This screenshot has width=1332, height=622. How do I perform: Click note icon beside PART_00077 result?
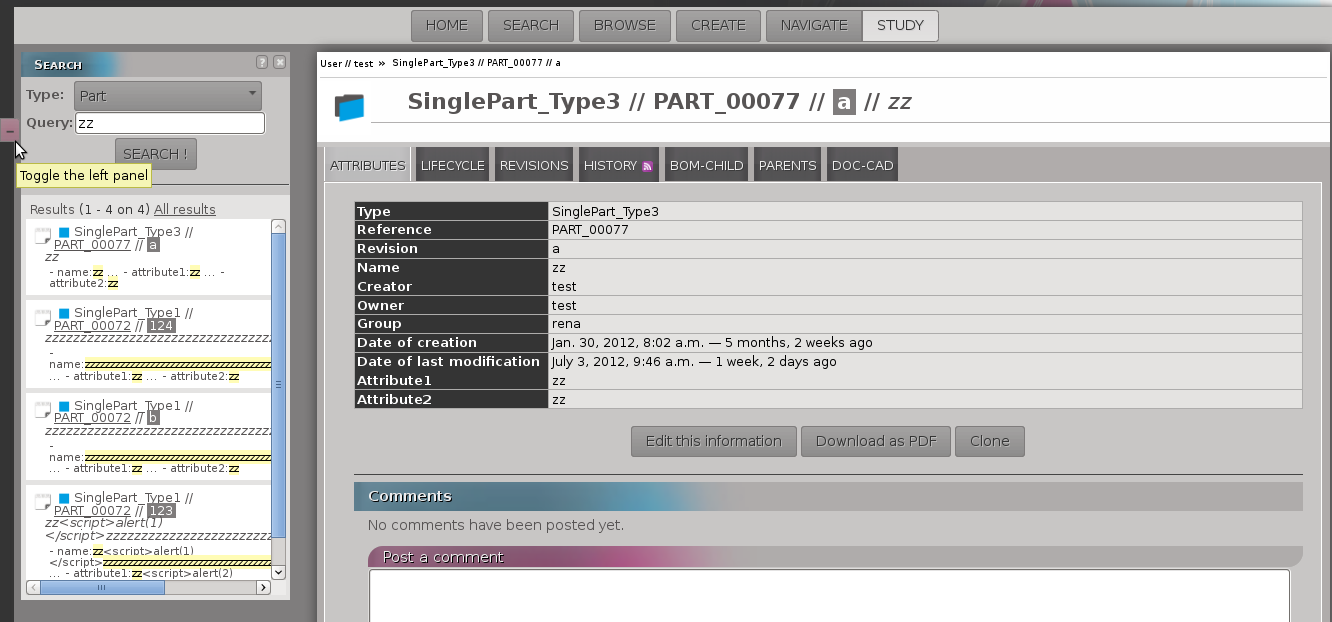coord(42,237)
